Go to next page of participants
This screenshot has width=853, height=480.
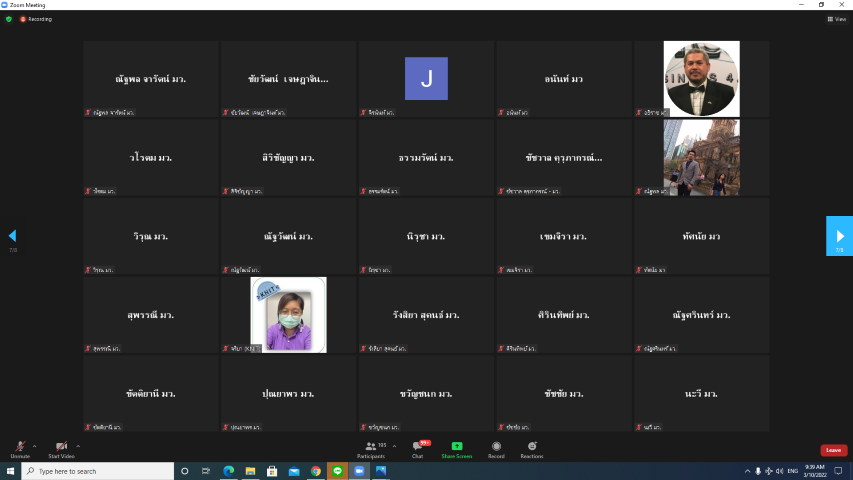(839, 236)
